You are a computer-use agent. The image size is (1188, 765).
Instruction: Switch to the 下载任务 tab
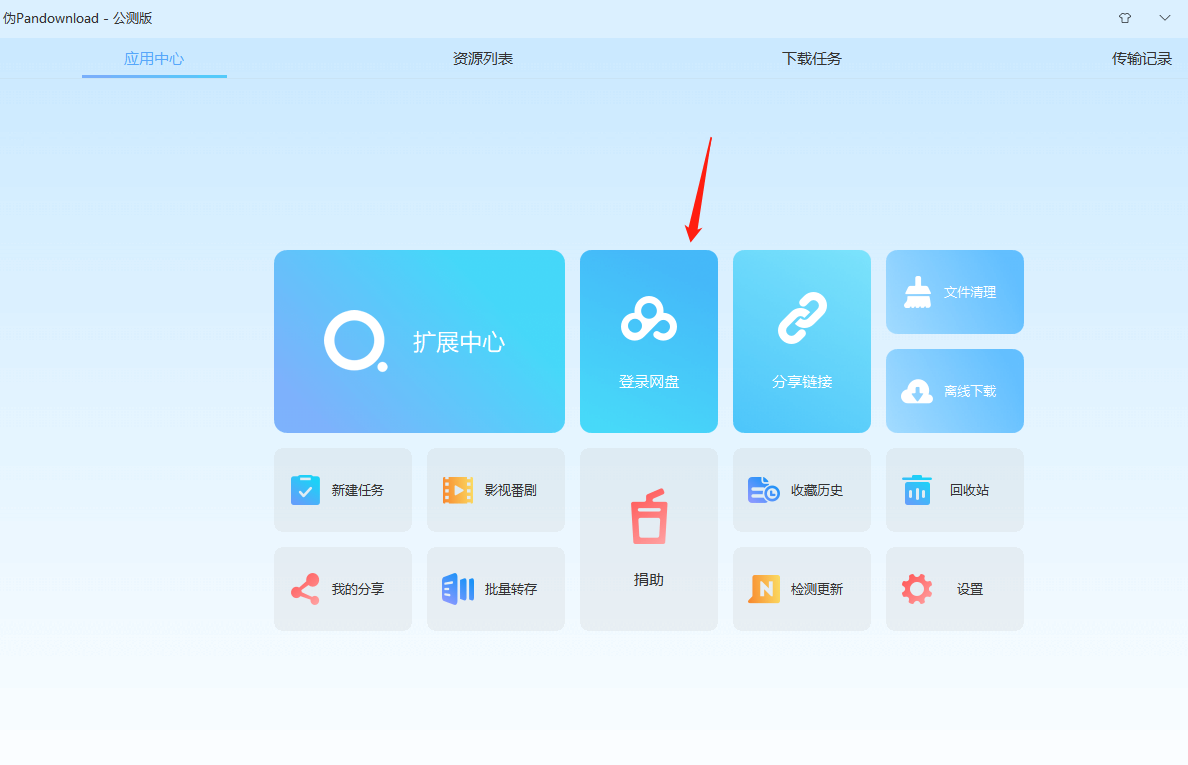click(812, 58)
